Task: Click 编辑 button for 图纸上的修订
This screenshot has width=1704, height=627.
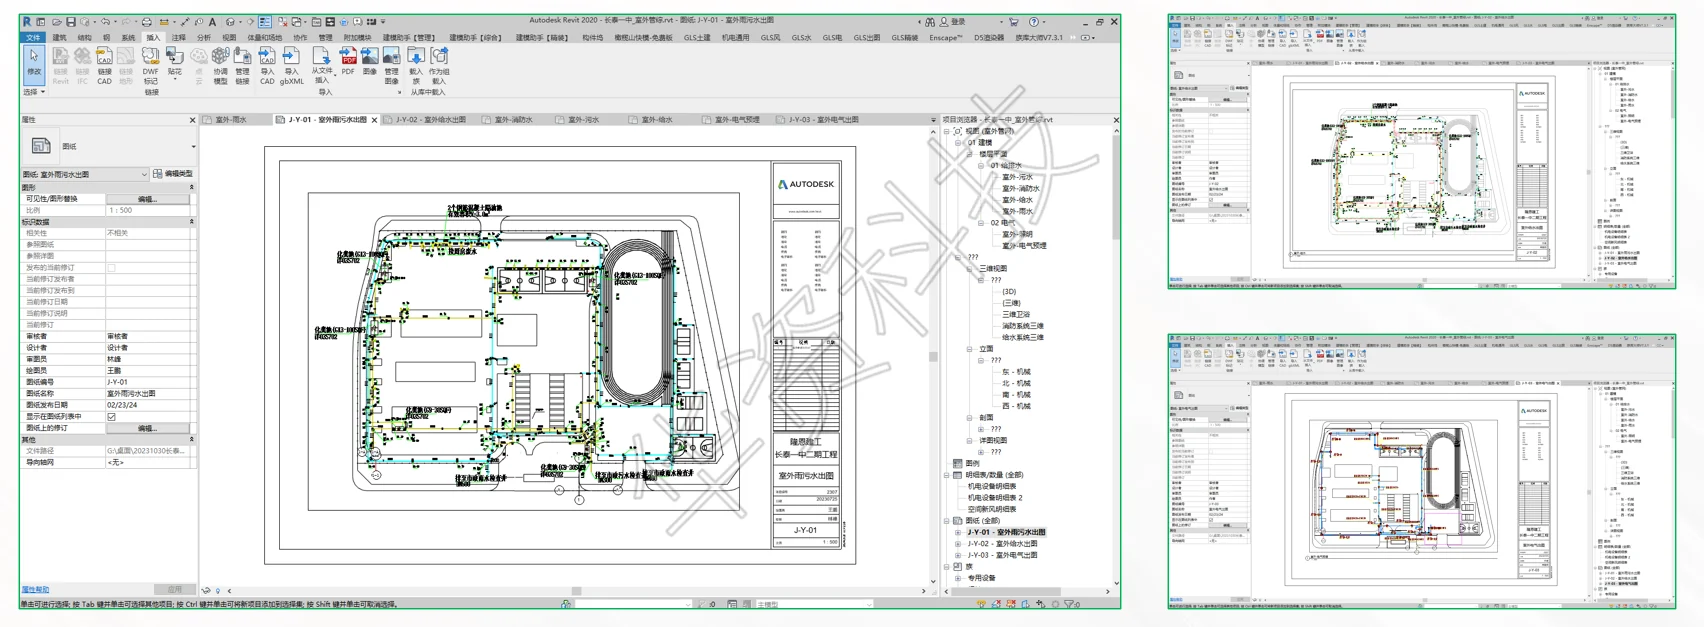Action: pos(148,428)
